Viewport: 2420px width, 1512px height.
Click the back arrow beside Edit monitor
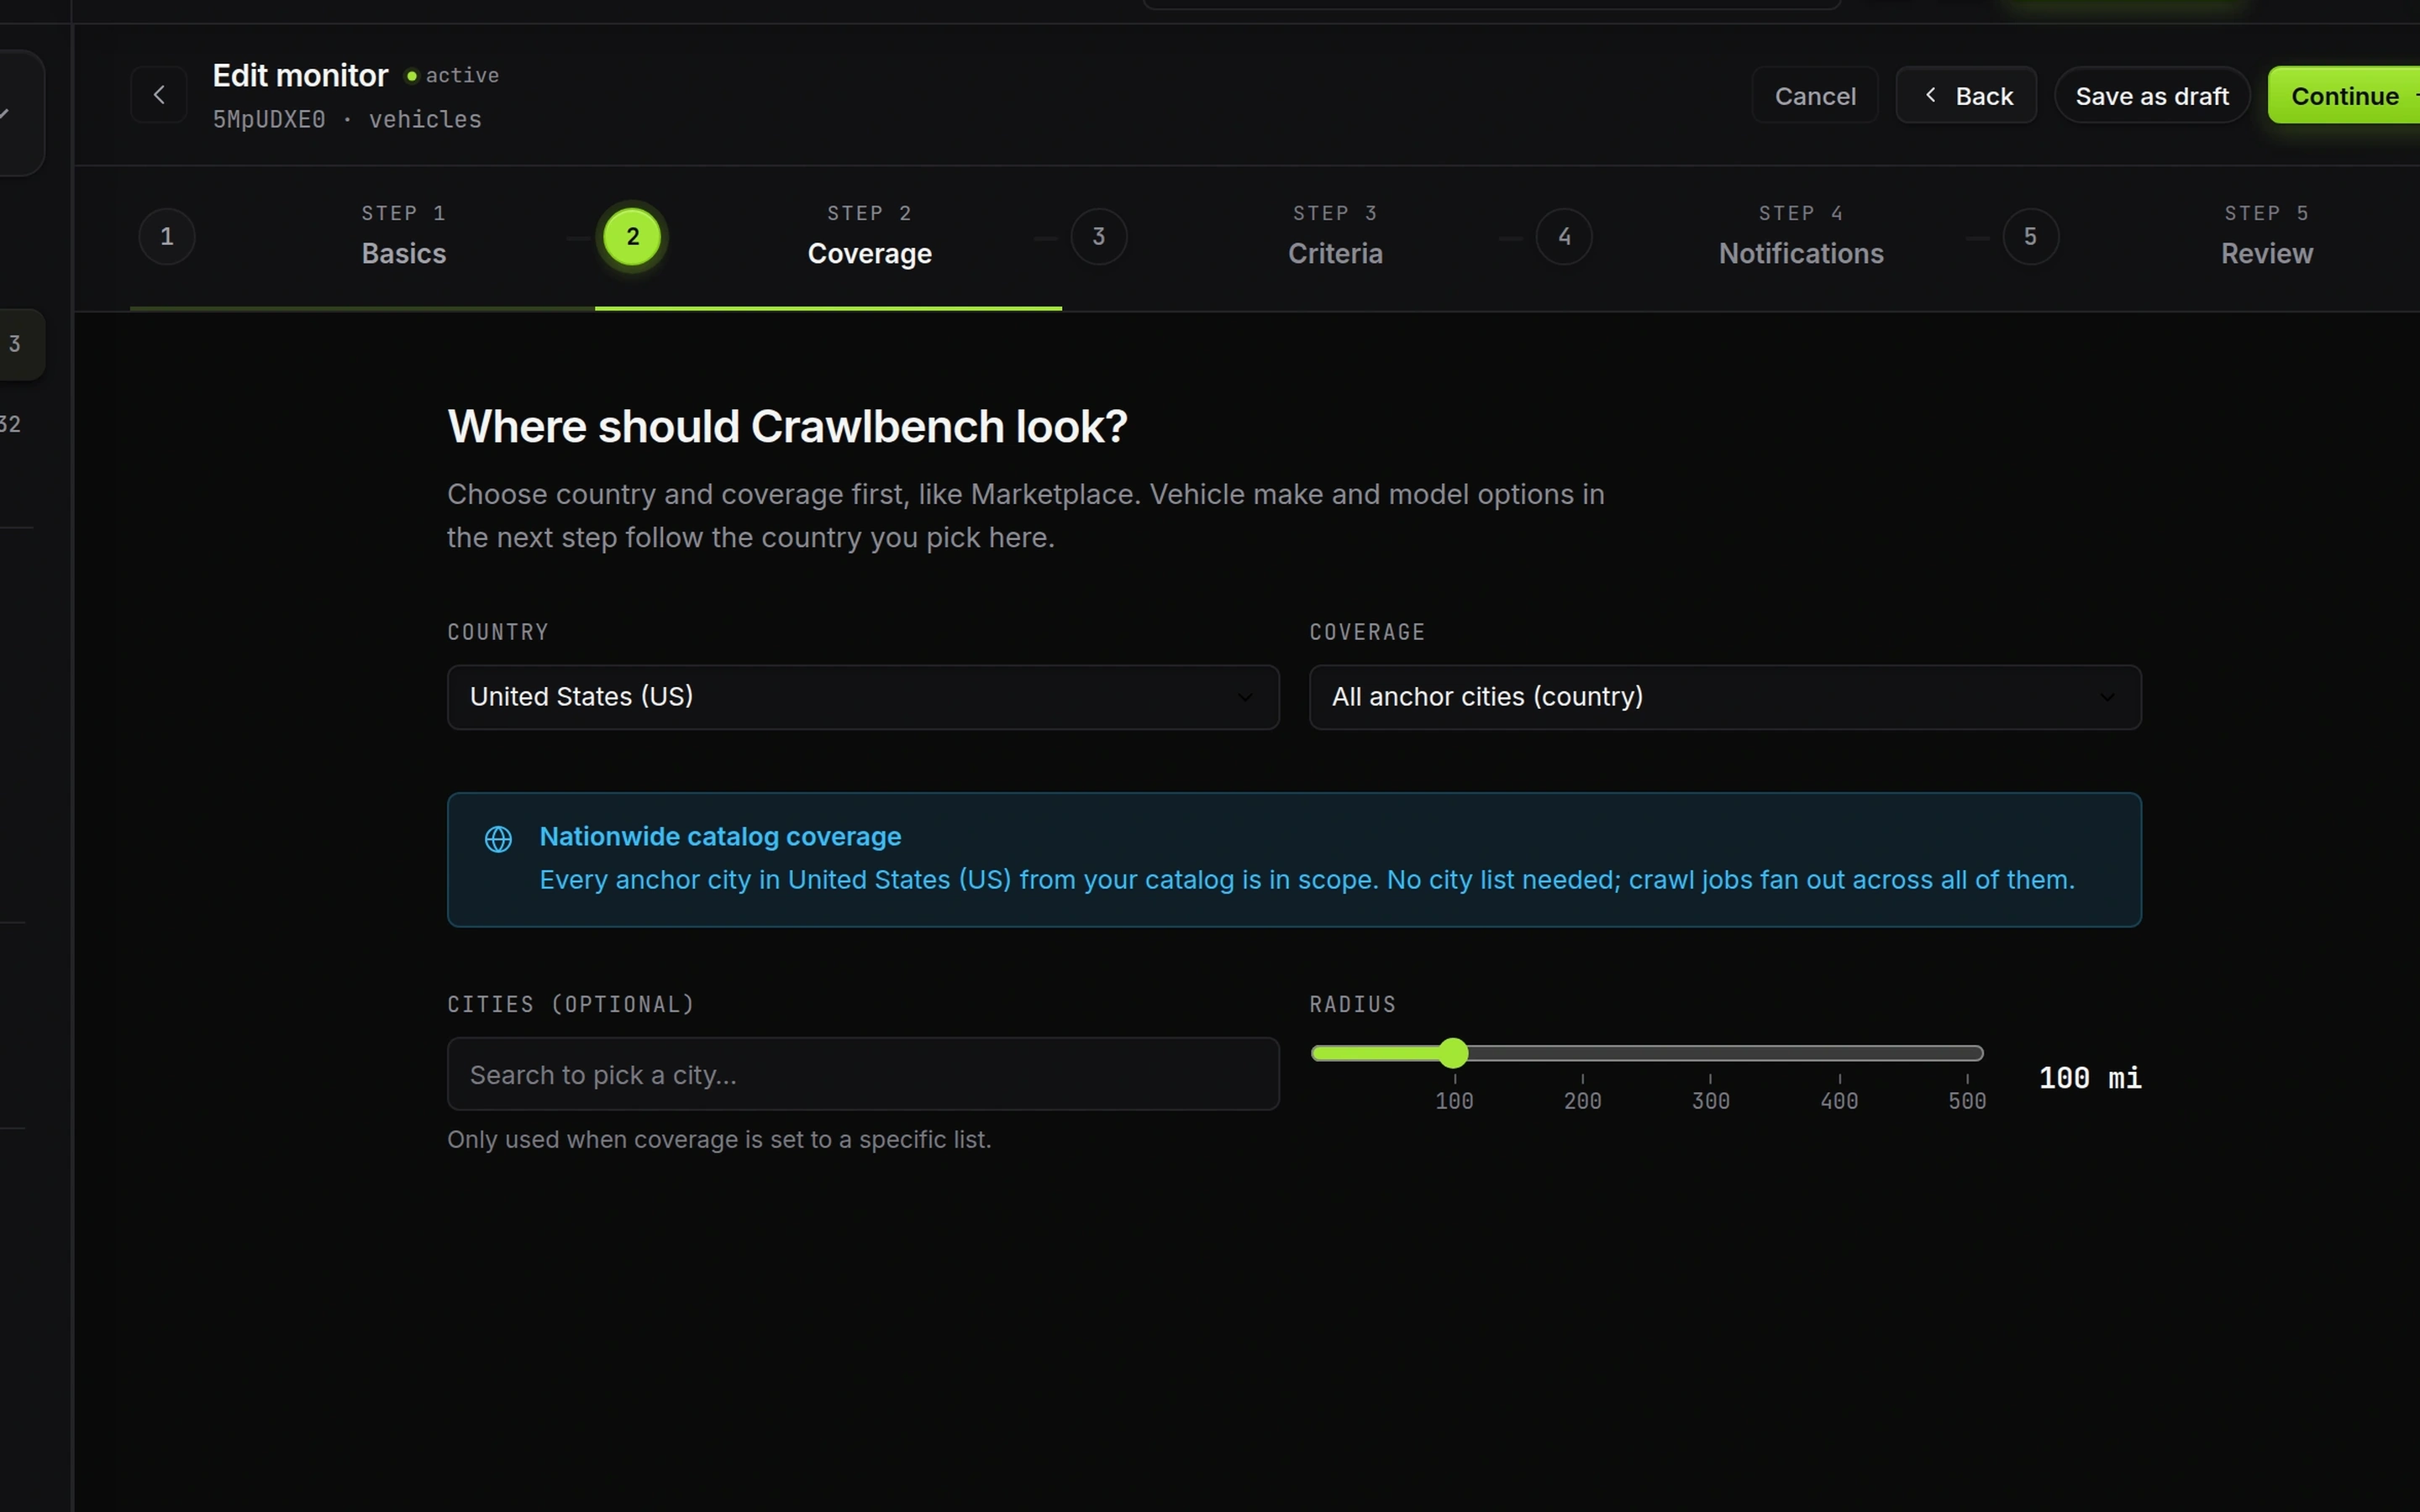[159, 95]
